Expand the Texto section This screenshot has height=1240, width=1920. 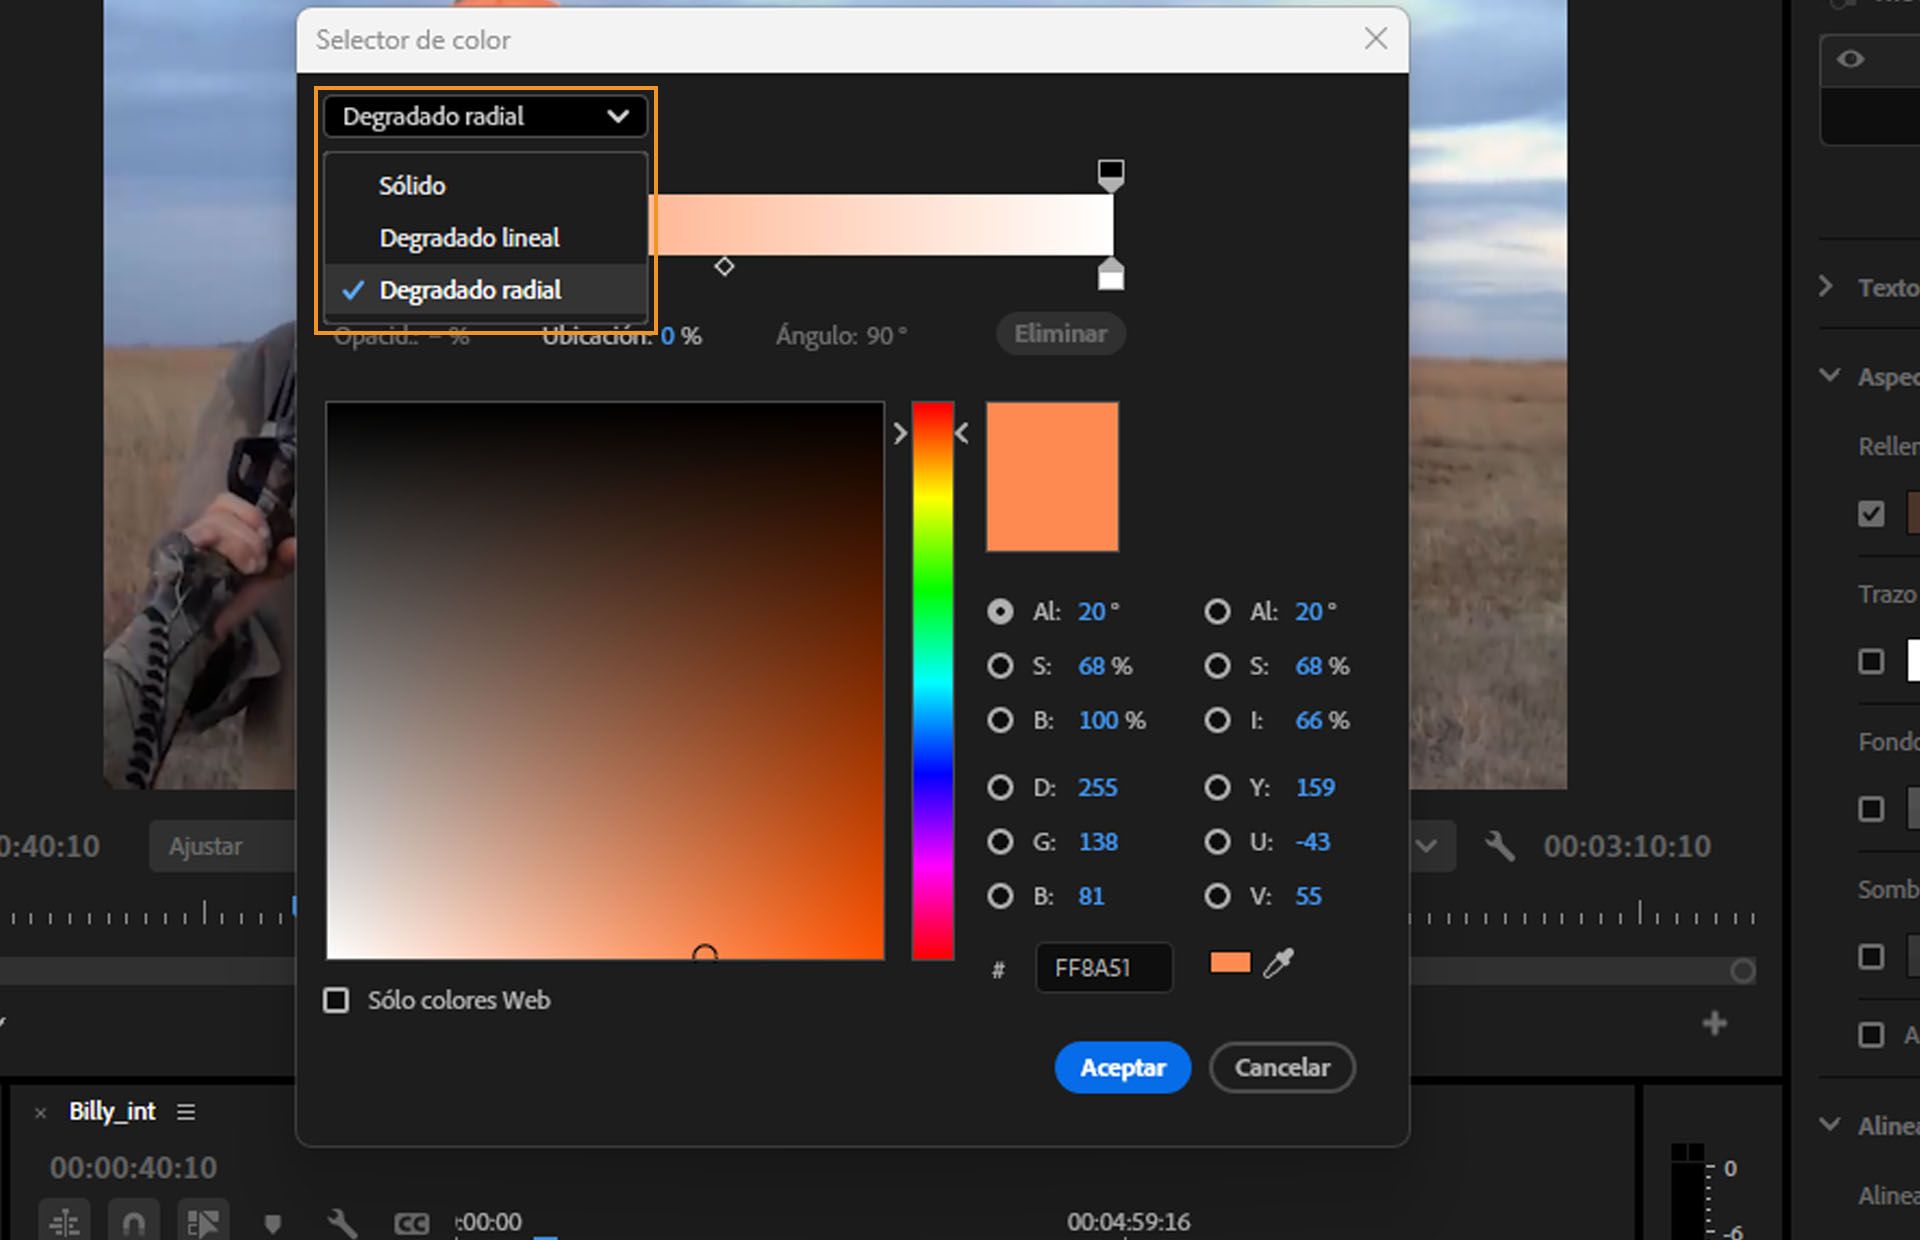[x=1826, y=287]
